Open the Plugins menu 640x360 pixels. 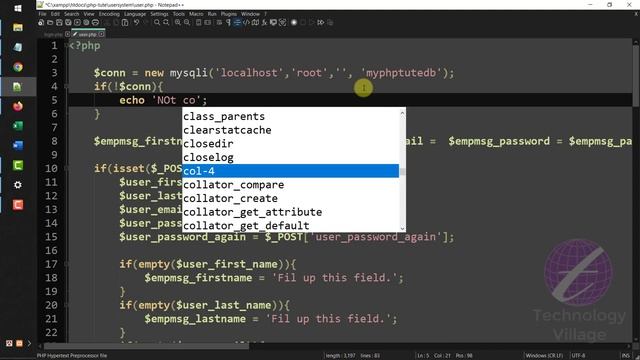tap(229, 14)
